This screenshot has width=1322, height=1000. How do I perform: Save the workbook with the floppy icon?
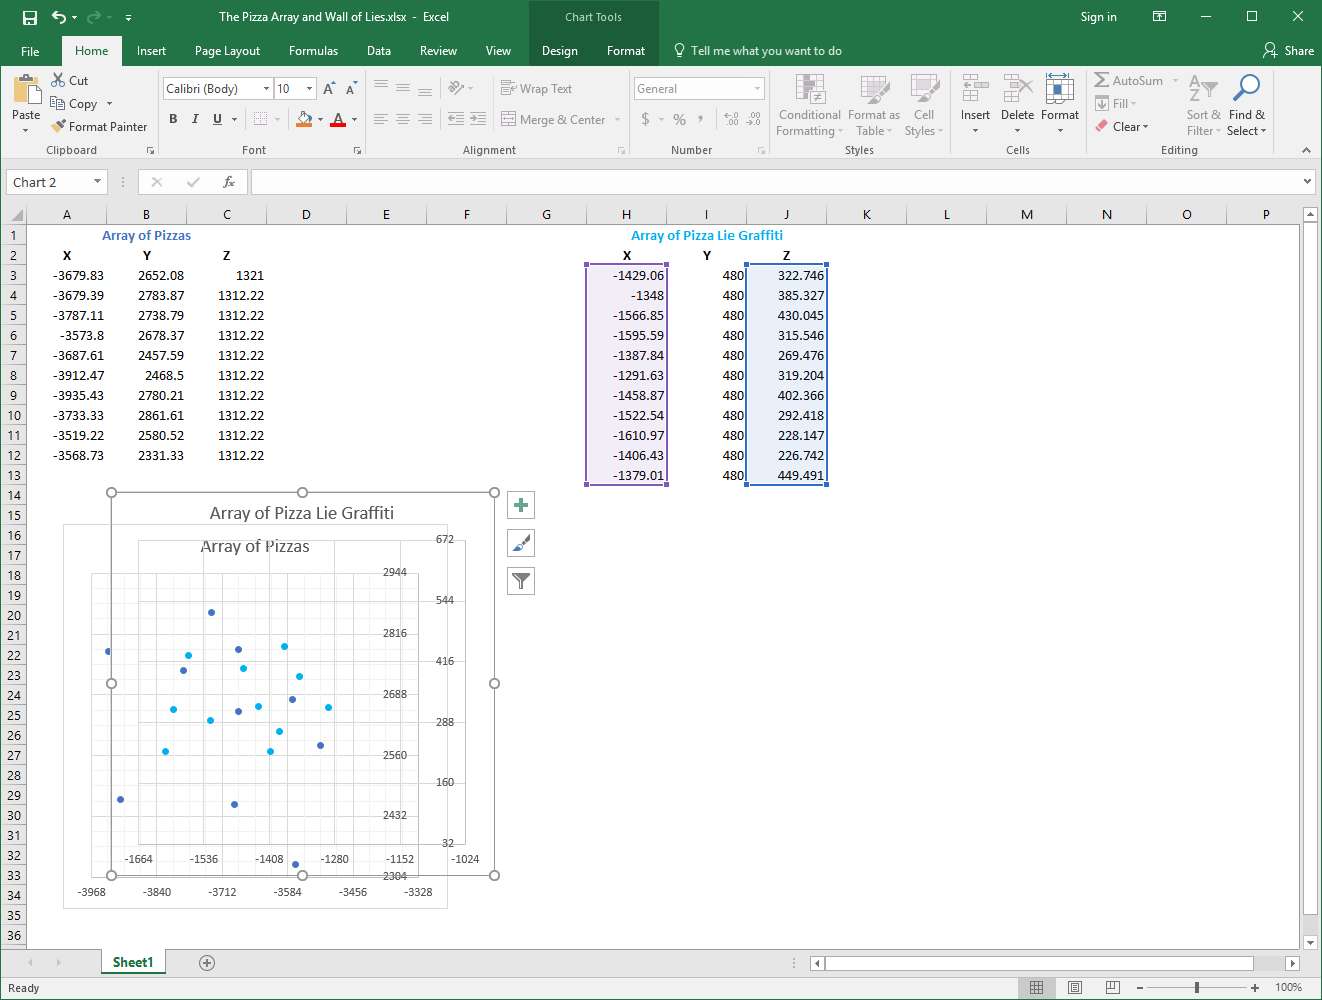pyautogui.click(x=30, y=17)
